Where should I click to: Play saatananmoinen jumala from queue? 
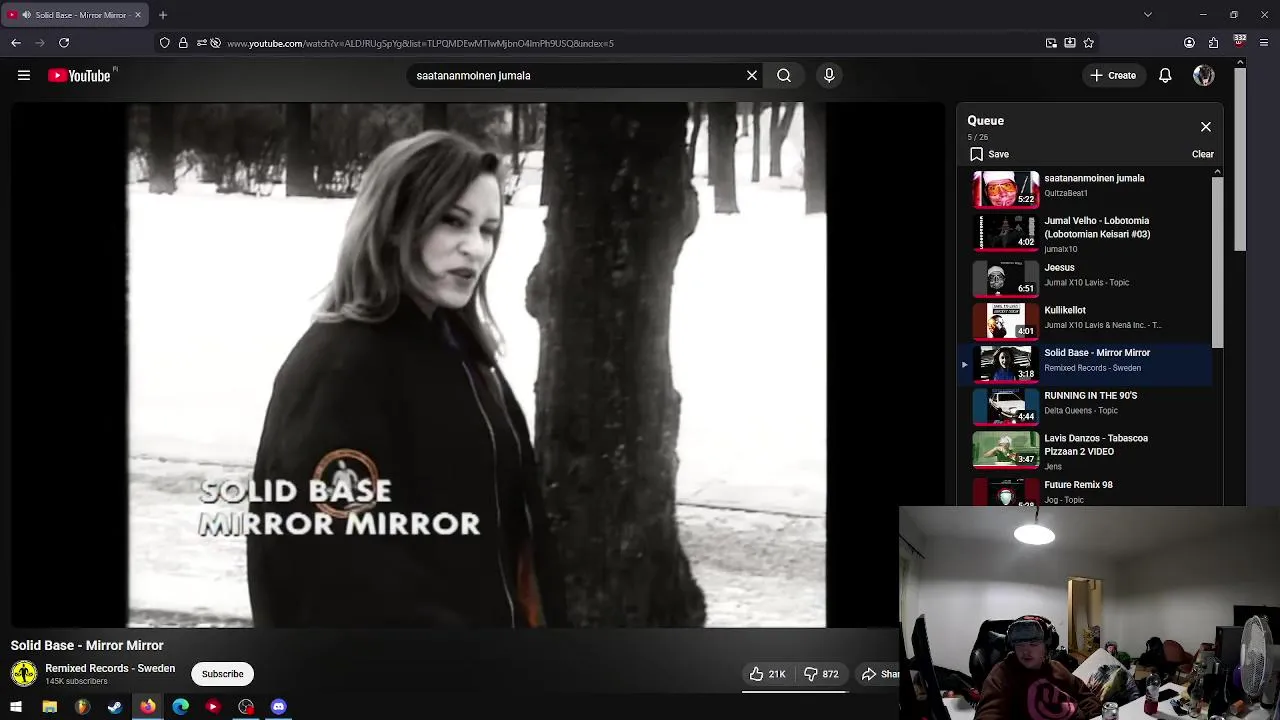click(x=1084, y=188)
